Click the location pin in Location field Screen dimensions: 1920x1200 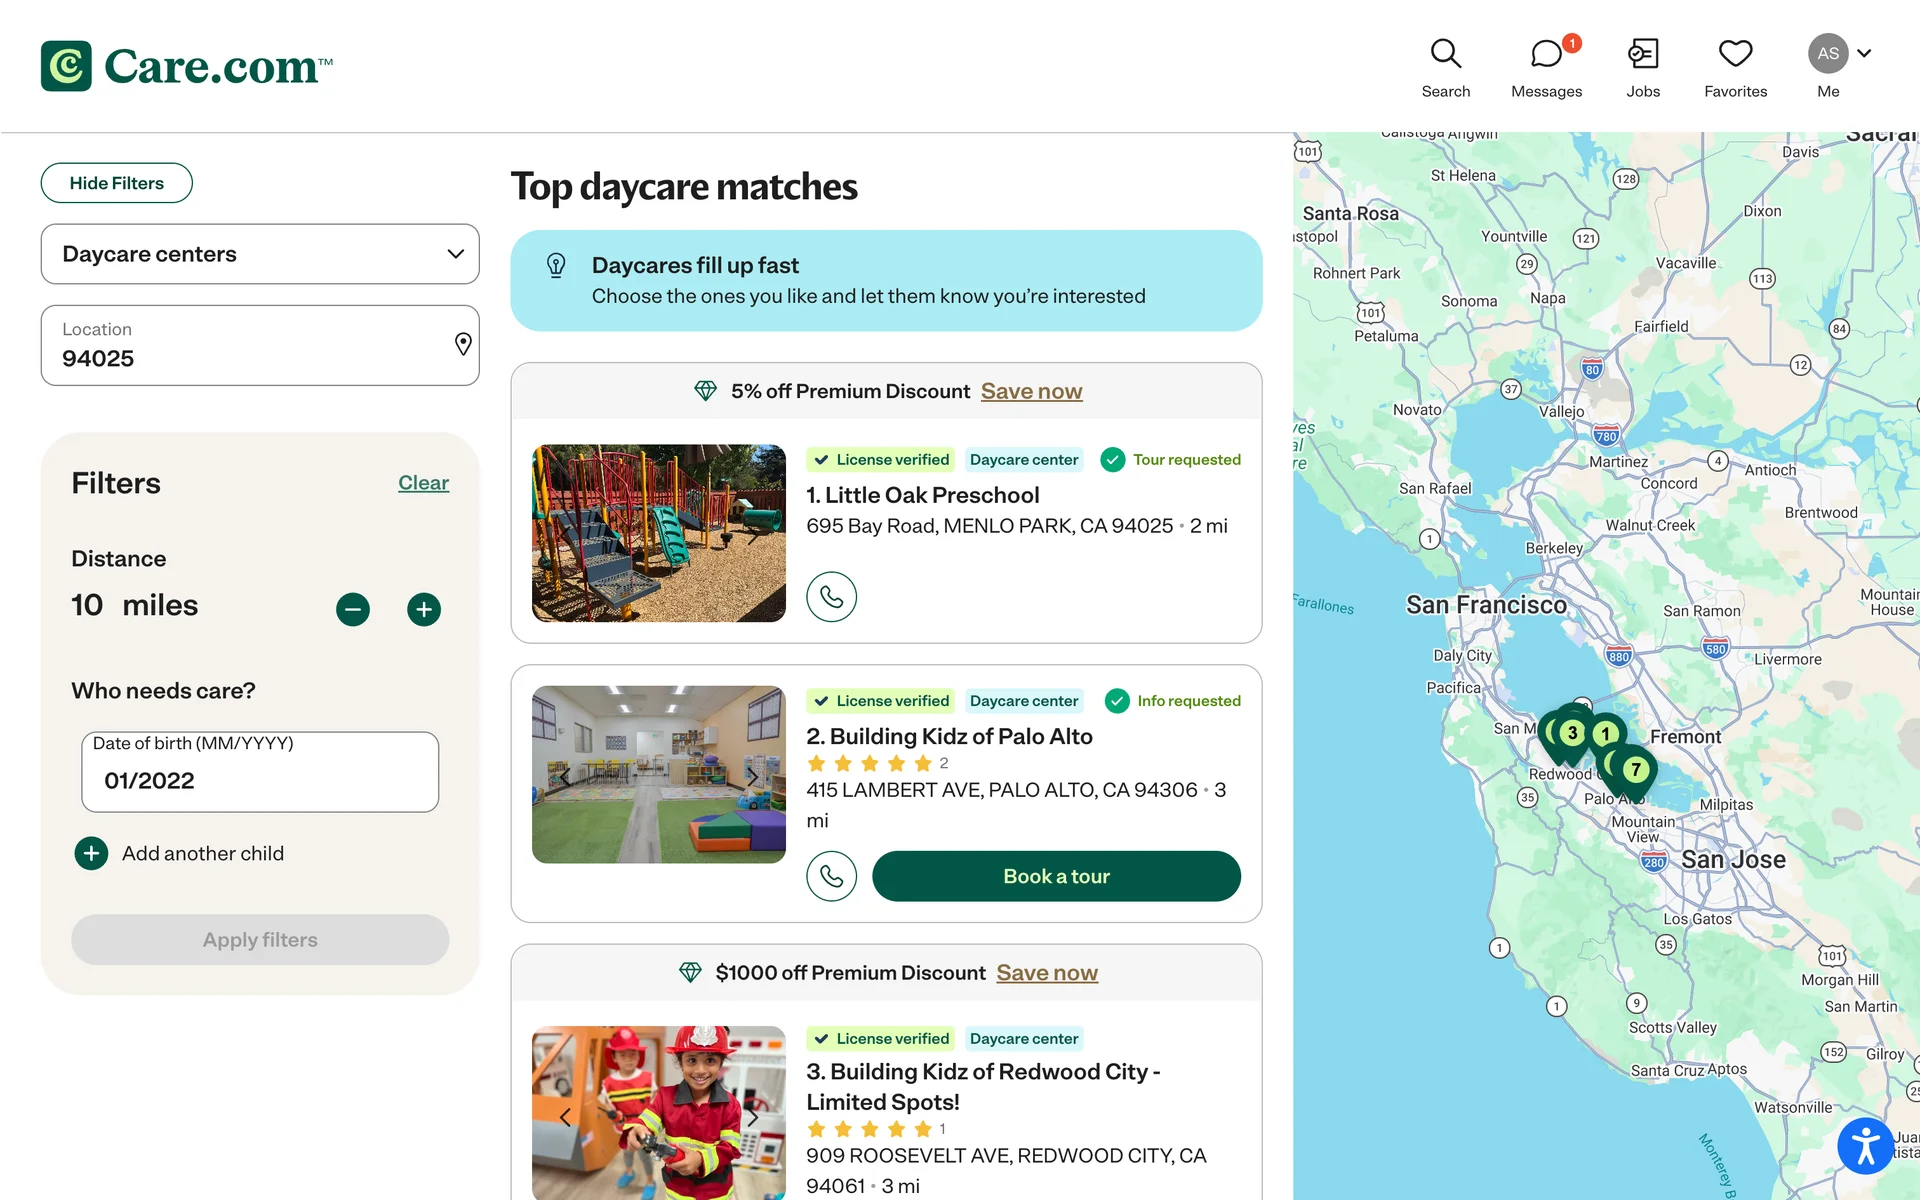(463, 344)
